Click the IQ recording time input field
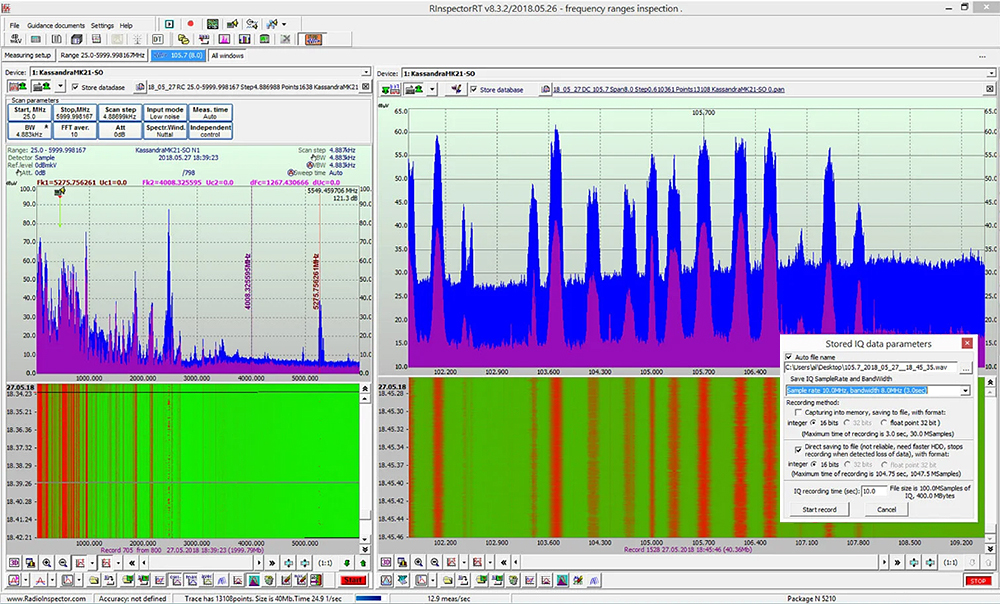This screenshot has height=604, width=1000. pos(875,491)
